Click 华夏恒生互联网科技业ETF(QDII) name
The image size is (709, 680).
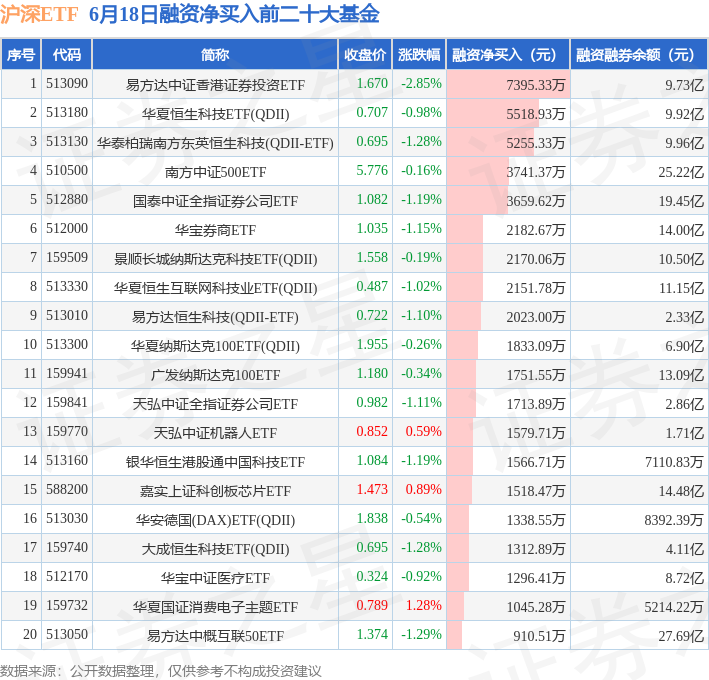tap(215, 288)
